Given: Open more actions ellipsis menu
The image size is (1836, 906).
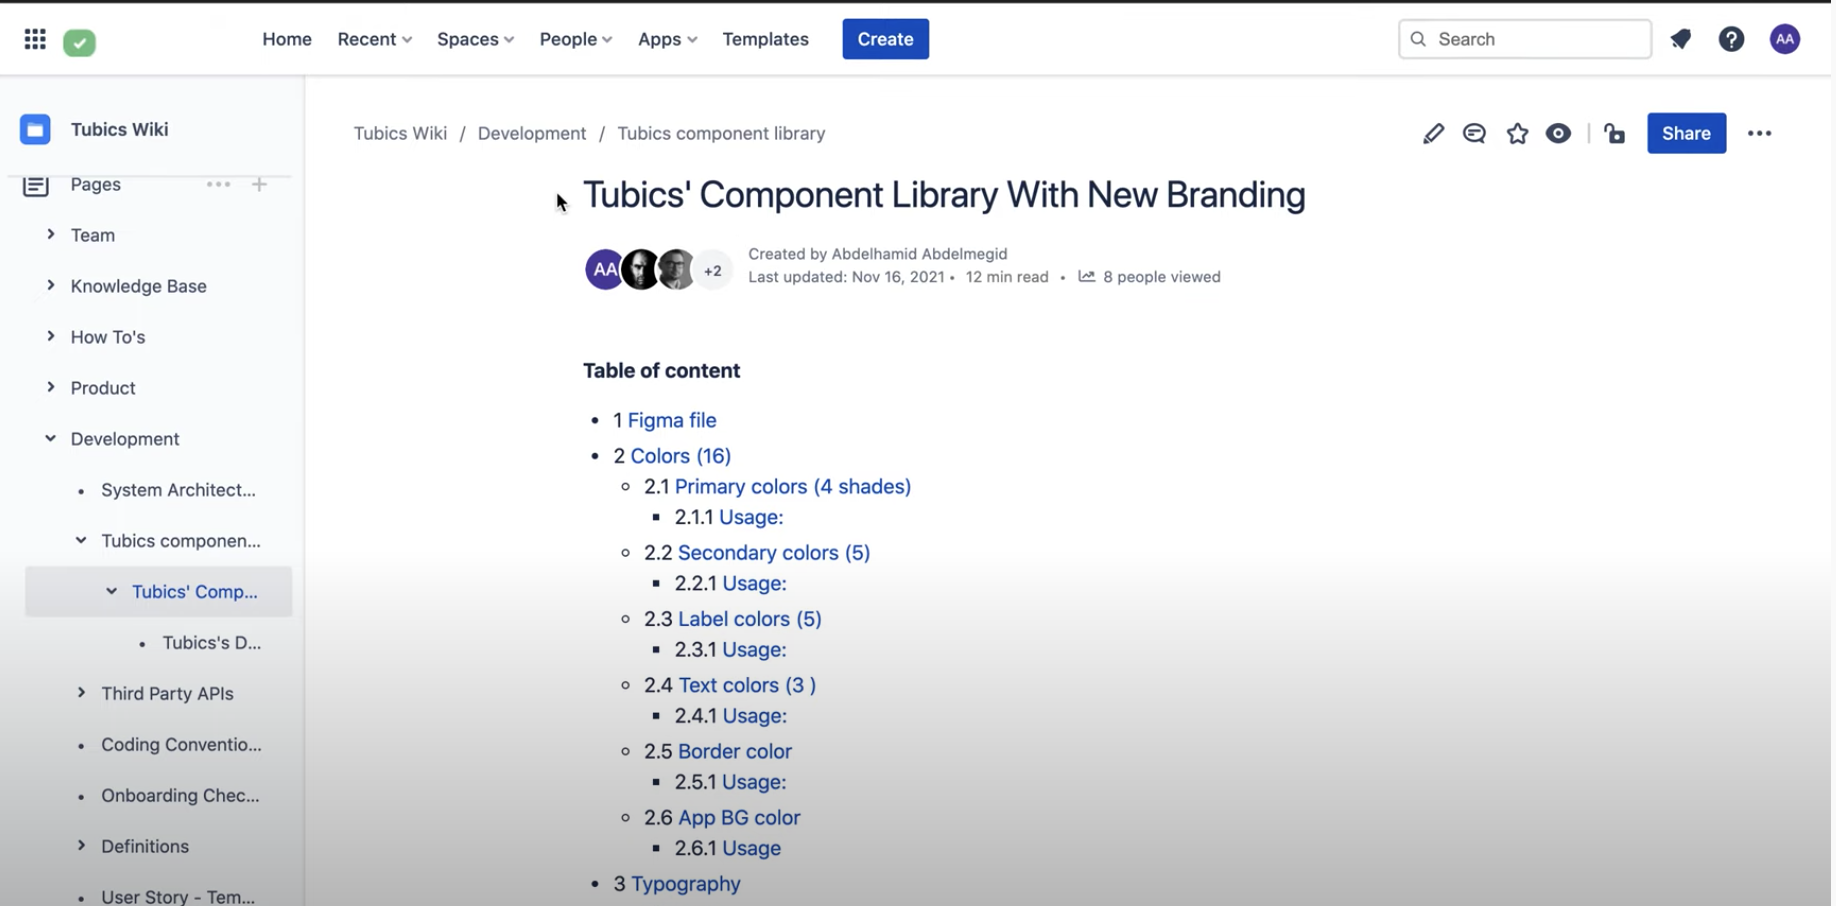Looking at the screenshot, I should pos(1759,134).
